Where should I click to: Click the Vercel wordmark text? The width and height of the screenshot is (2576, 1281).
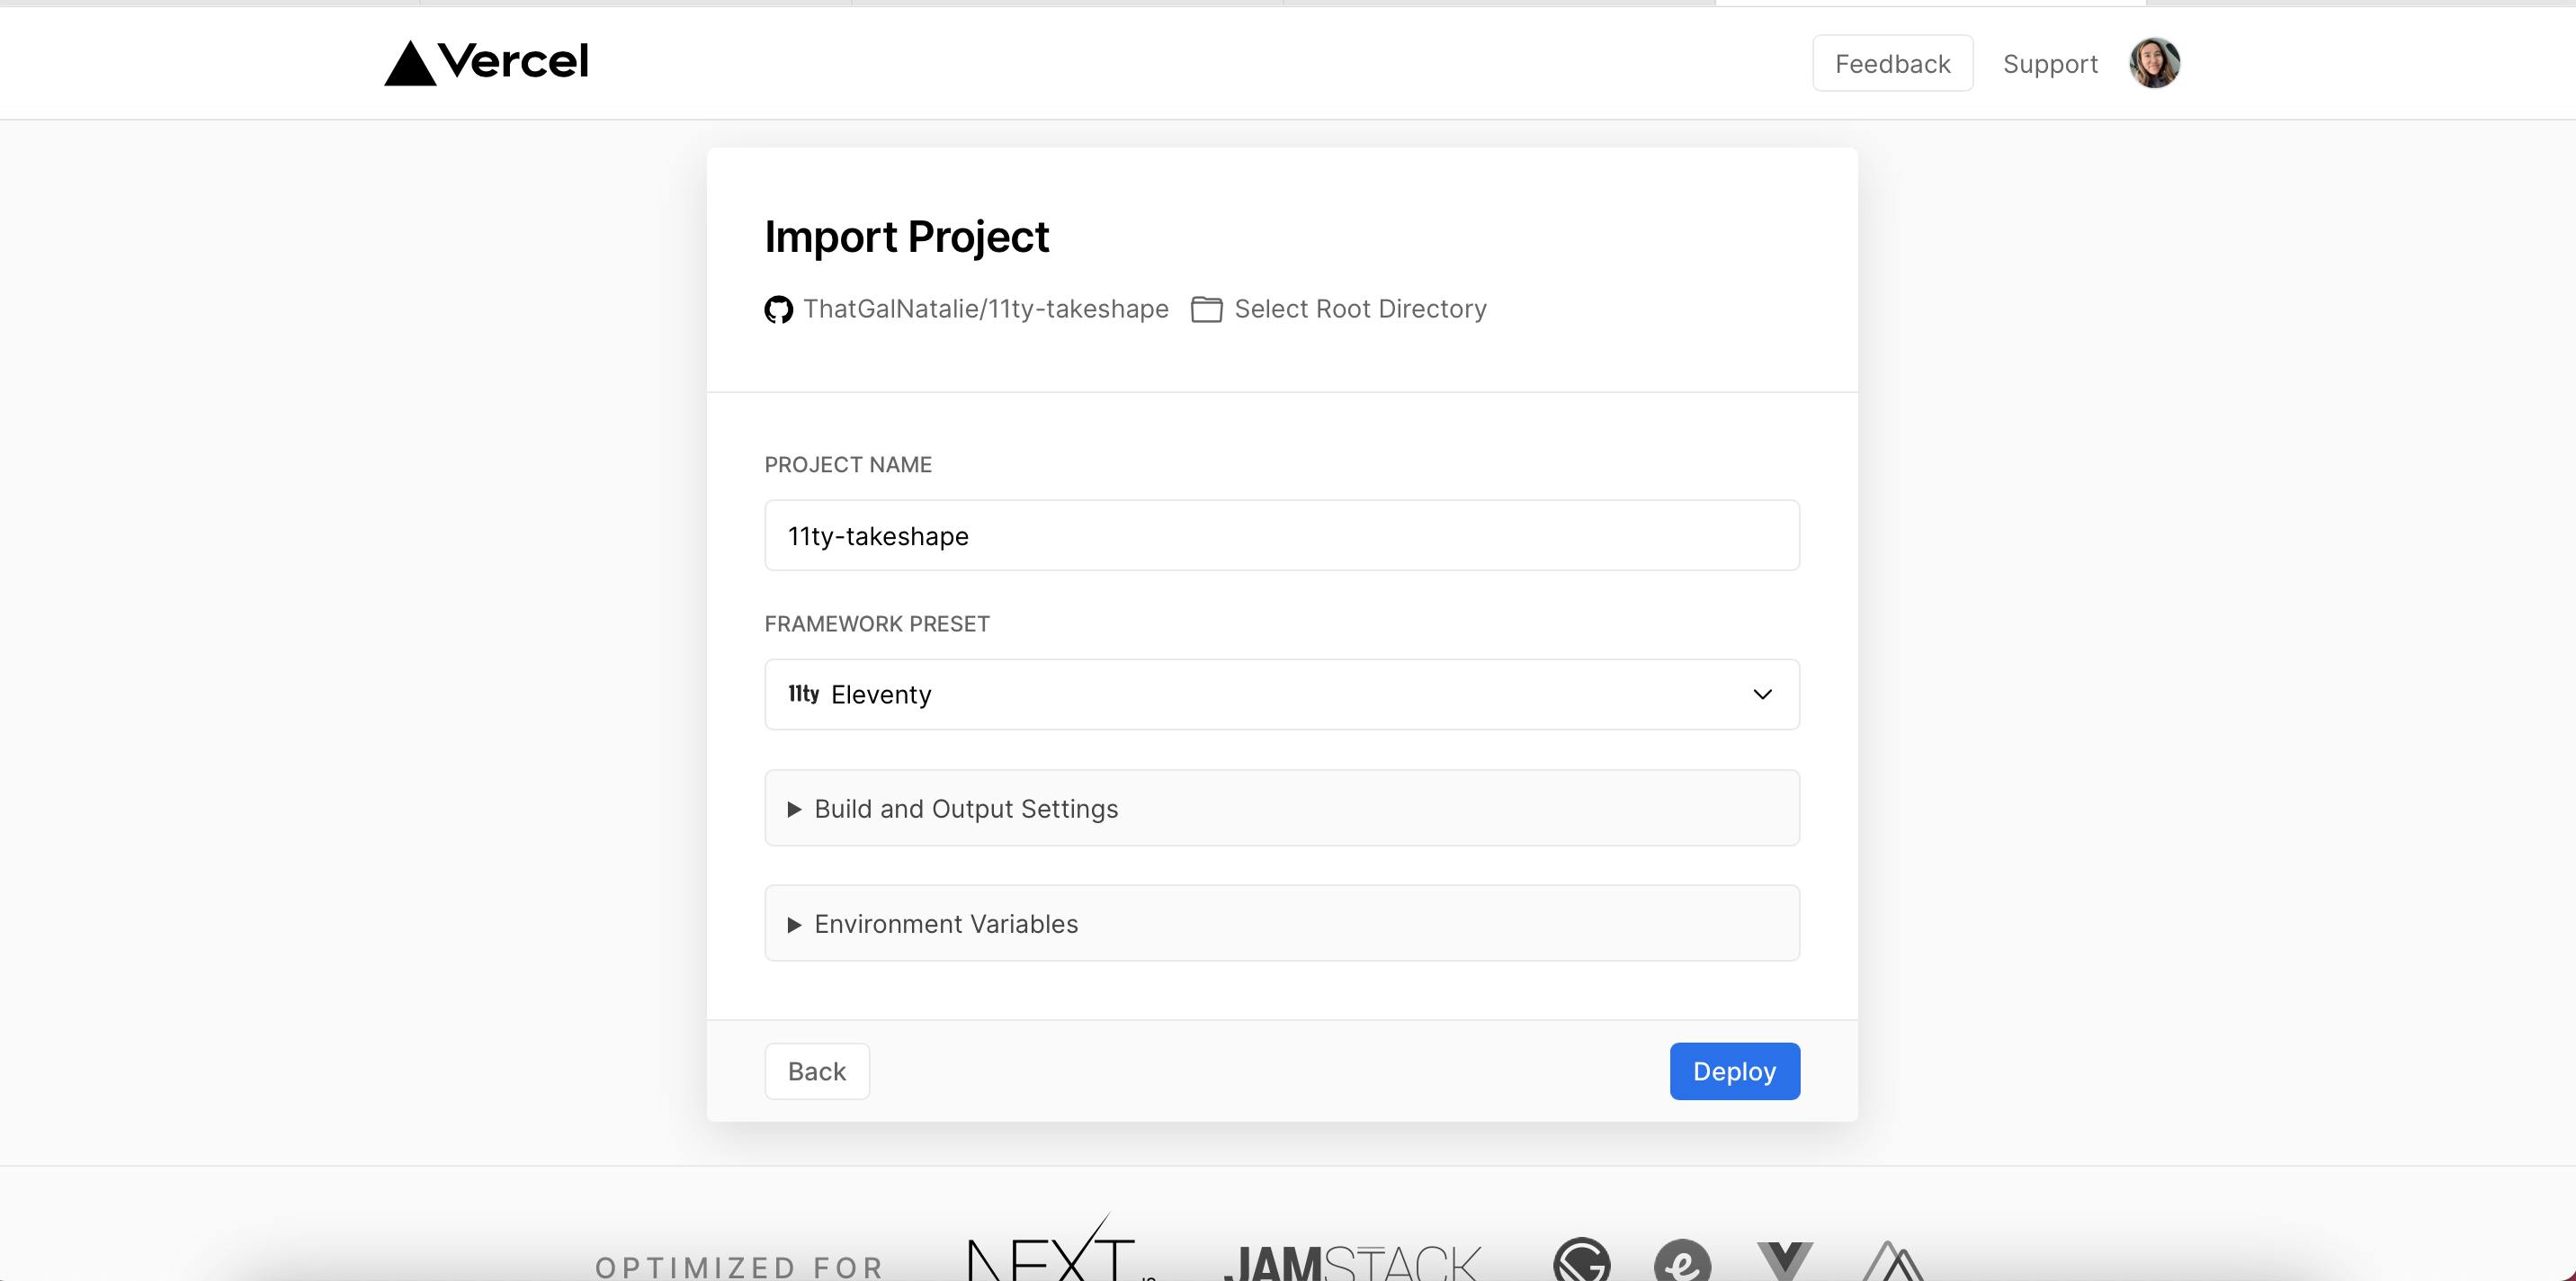click(513, 61)
